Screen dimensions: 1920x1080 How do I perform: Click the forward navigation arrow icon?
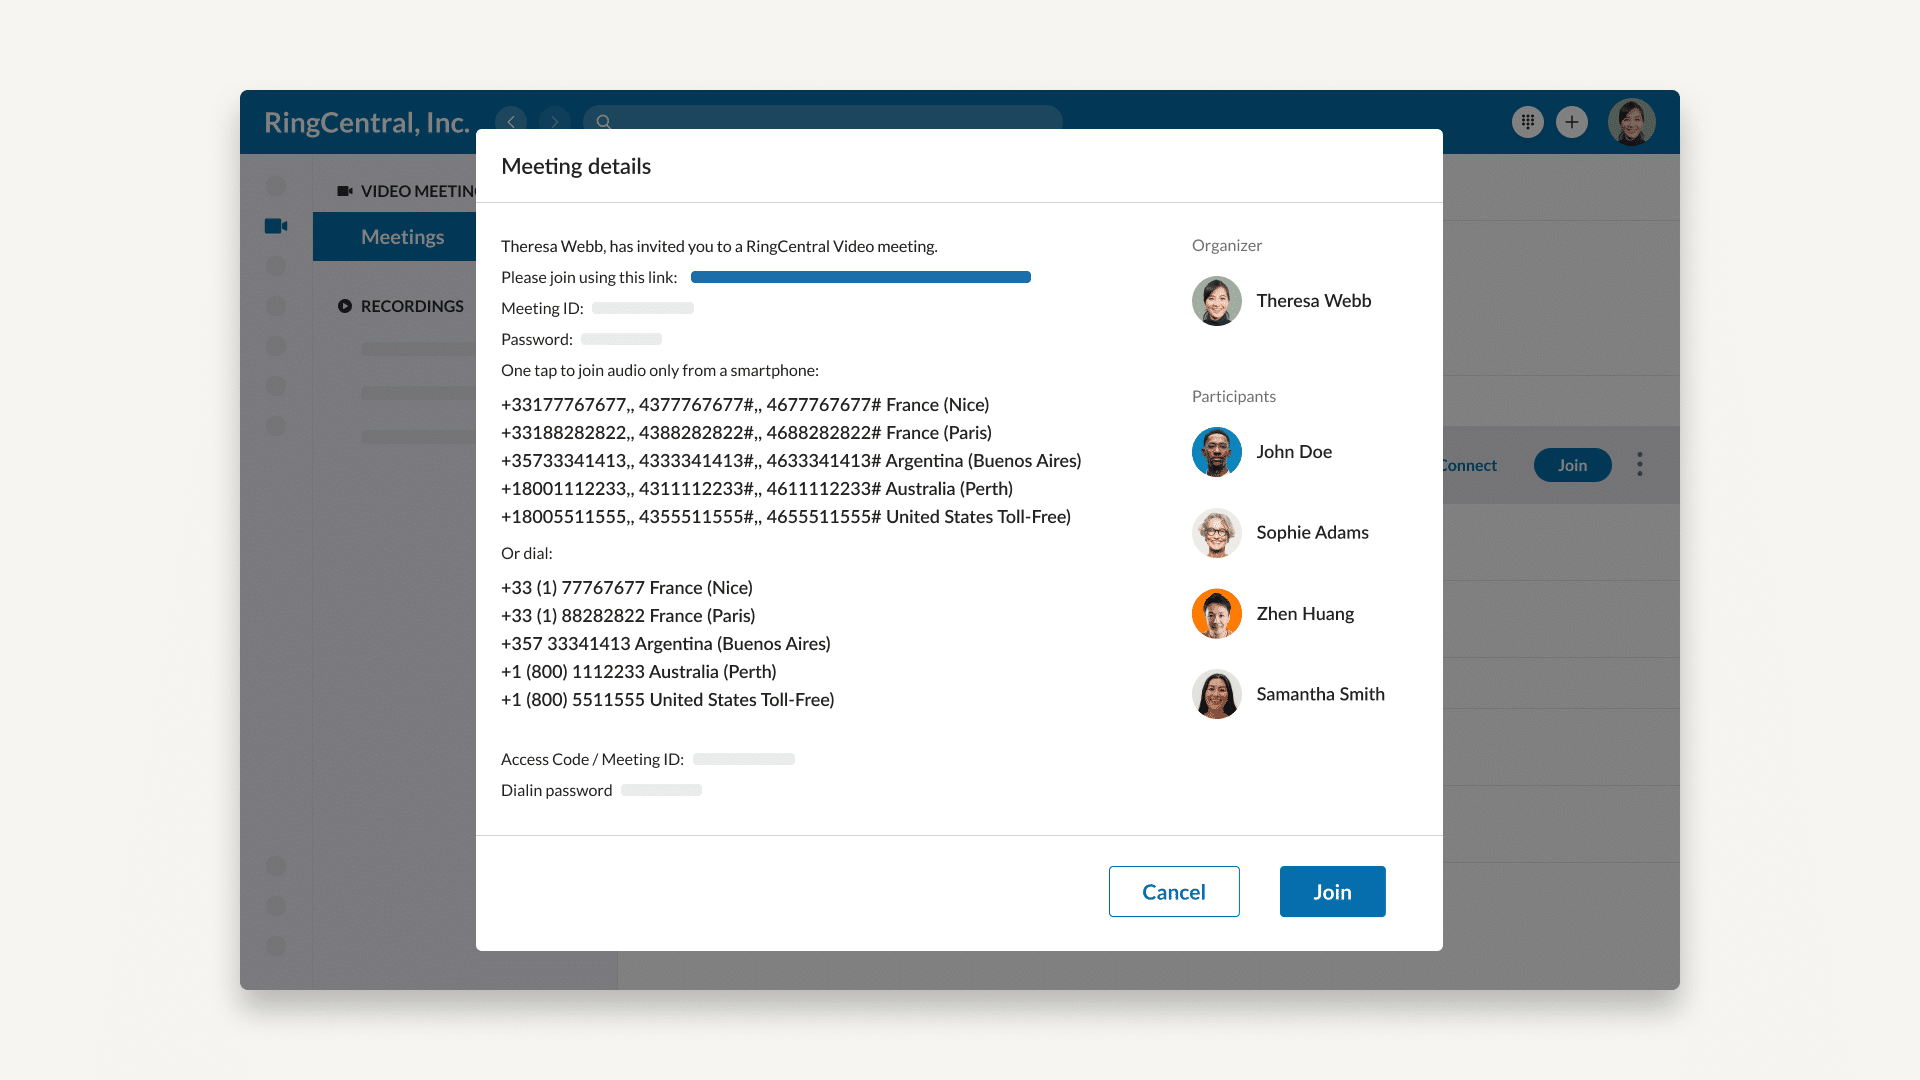[x=554, y=121]
